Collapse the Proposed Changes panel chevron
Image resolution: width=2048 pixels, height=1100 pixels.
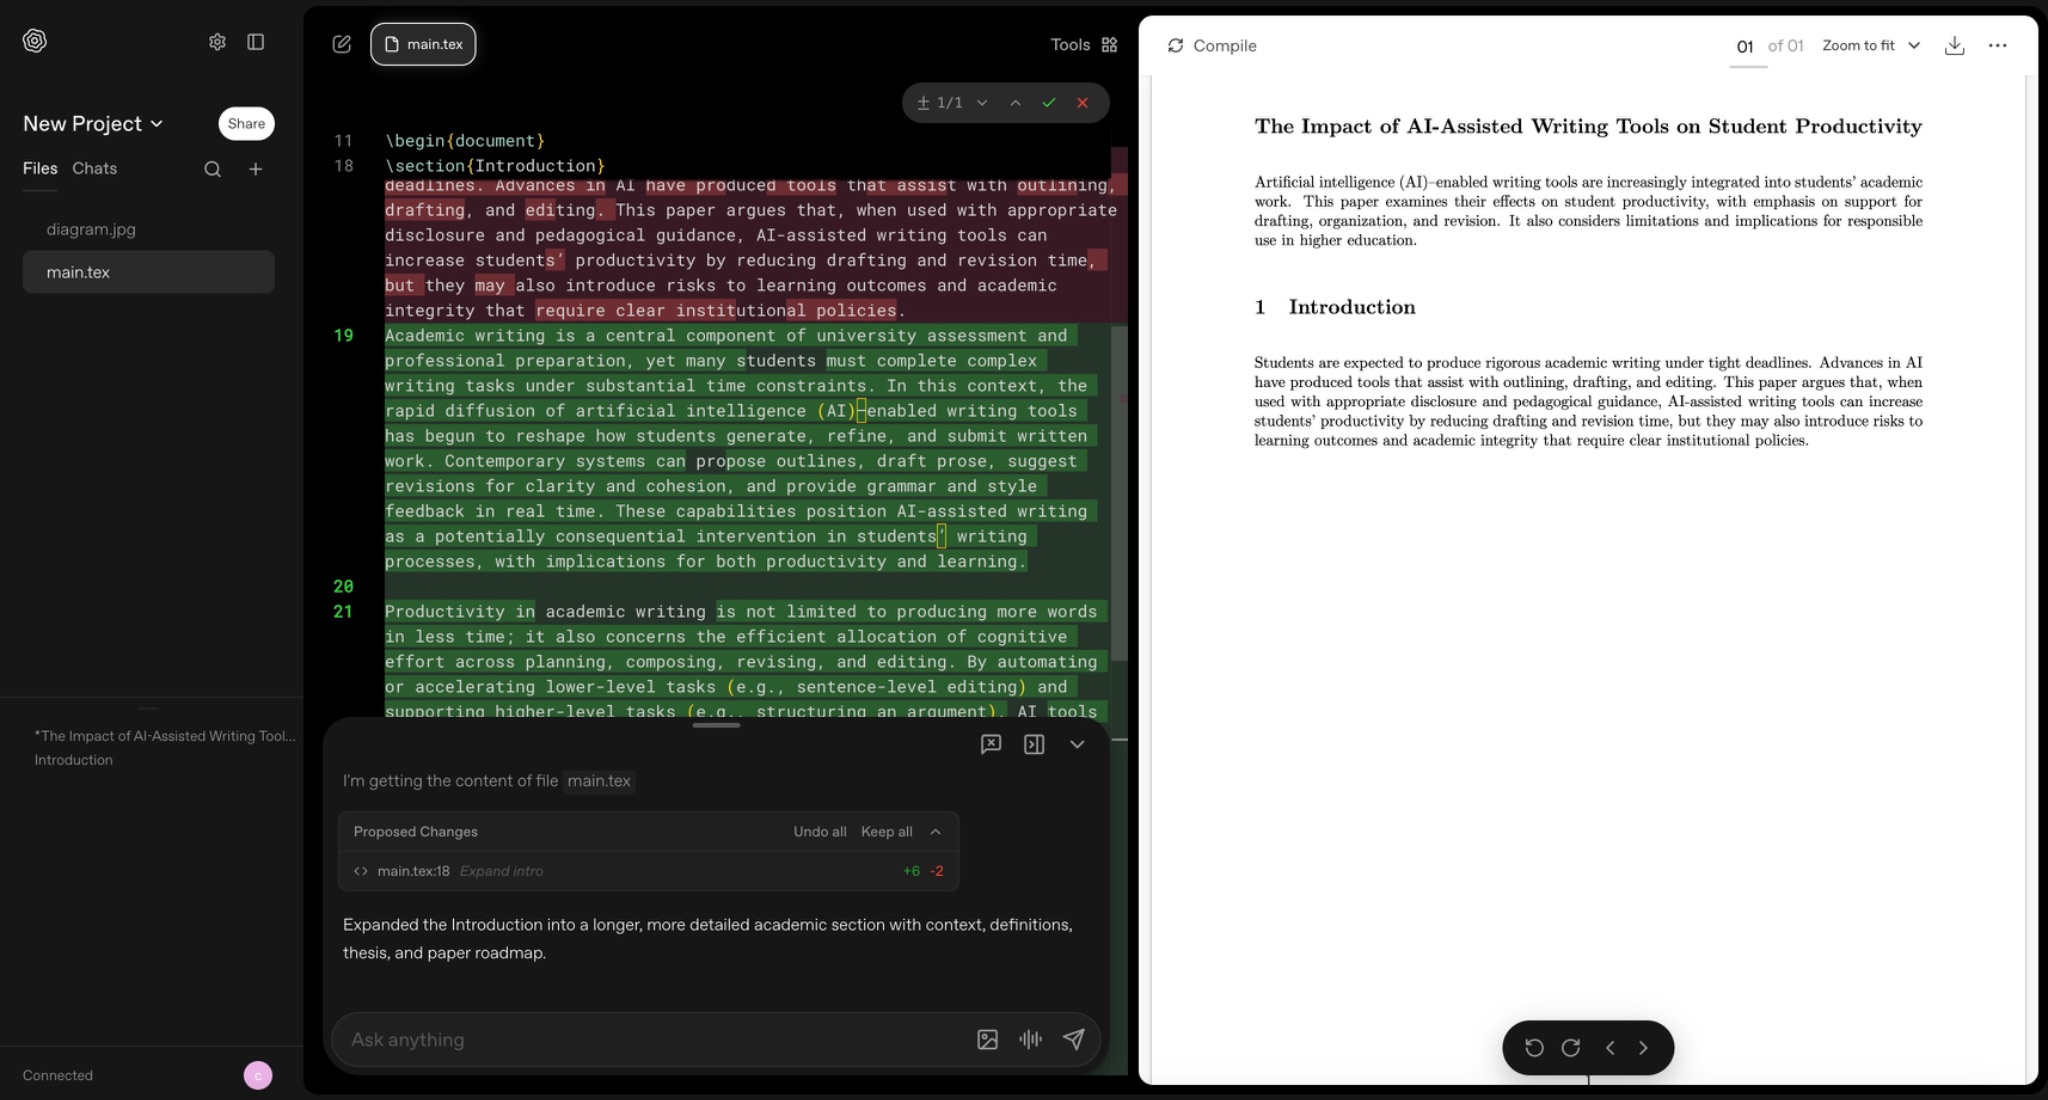click(935, 832)
